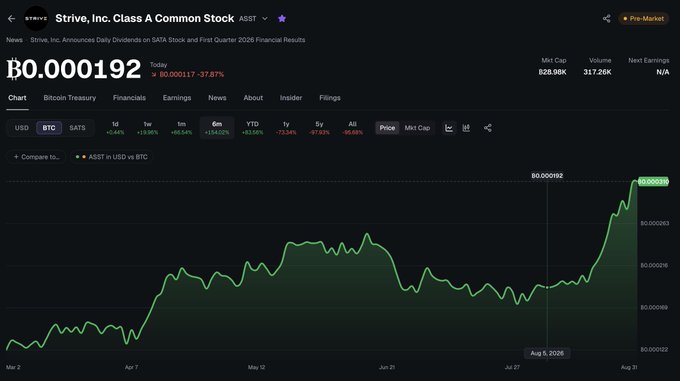Click the Next Earnings N/A value

(663, 72)
